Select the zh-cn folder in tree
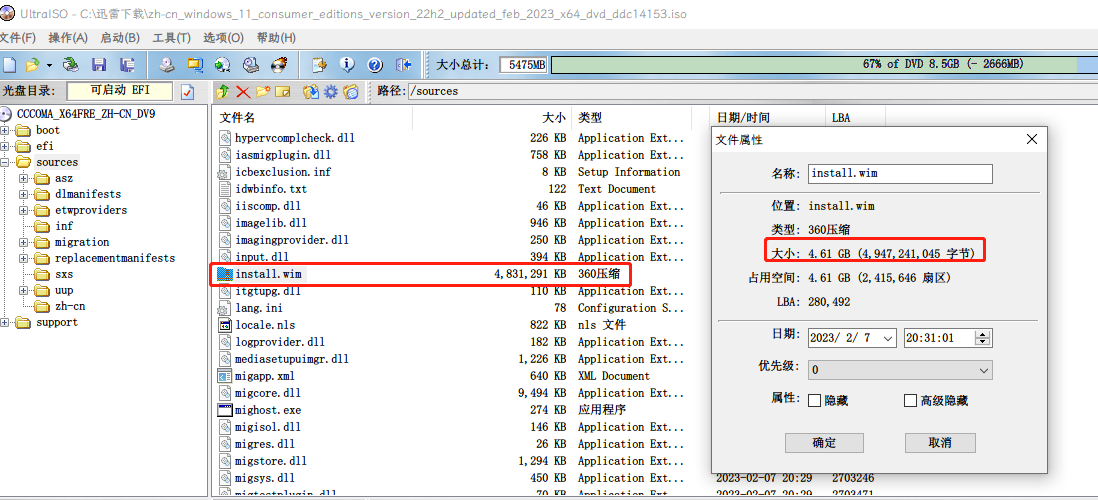 (70, 306)
